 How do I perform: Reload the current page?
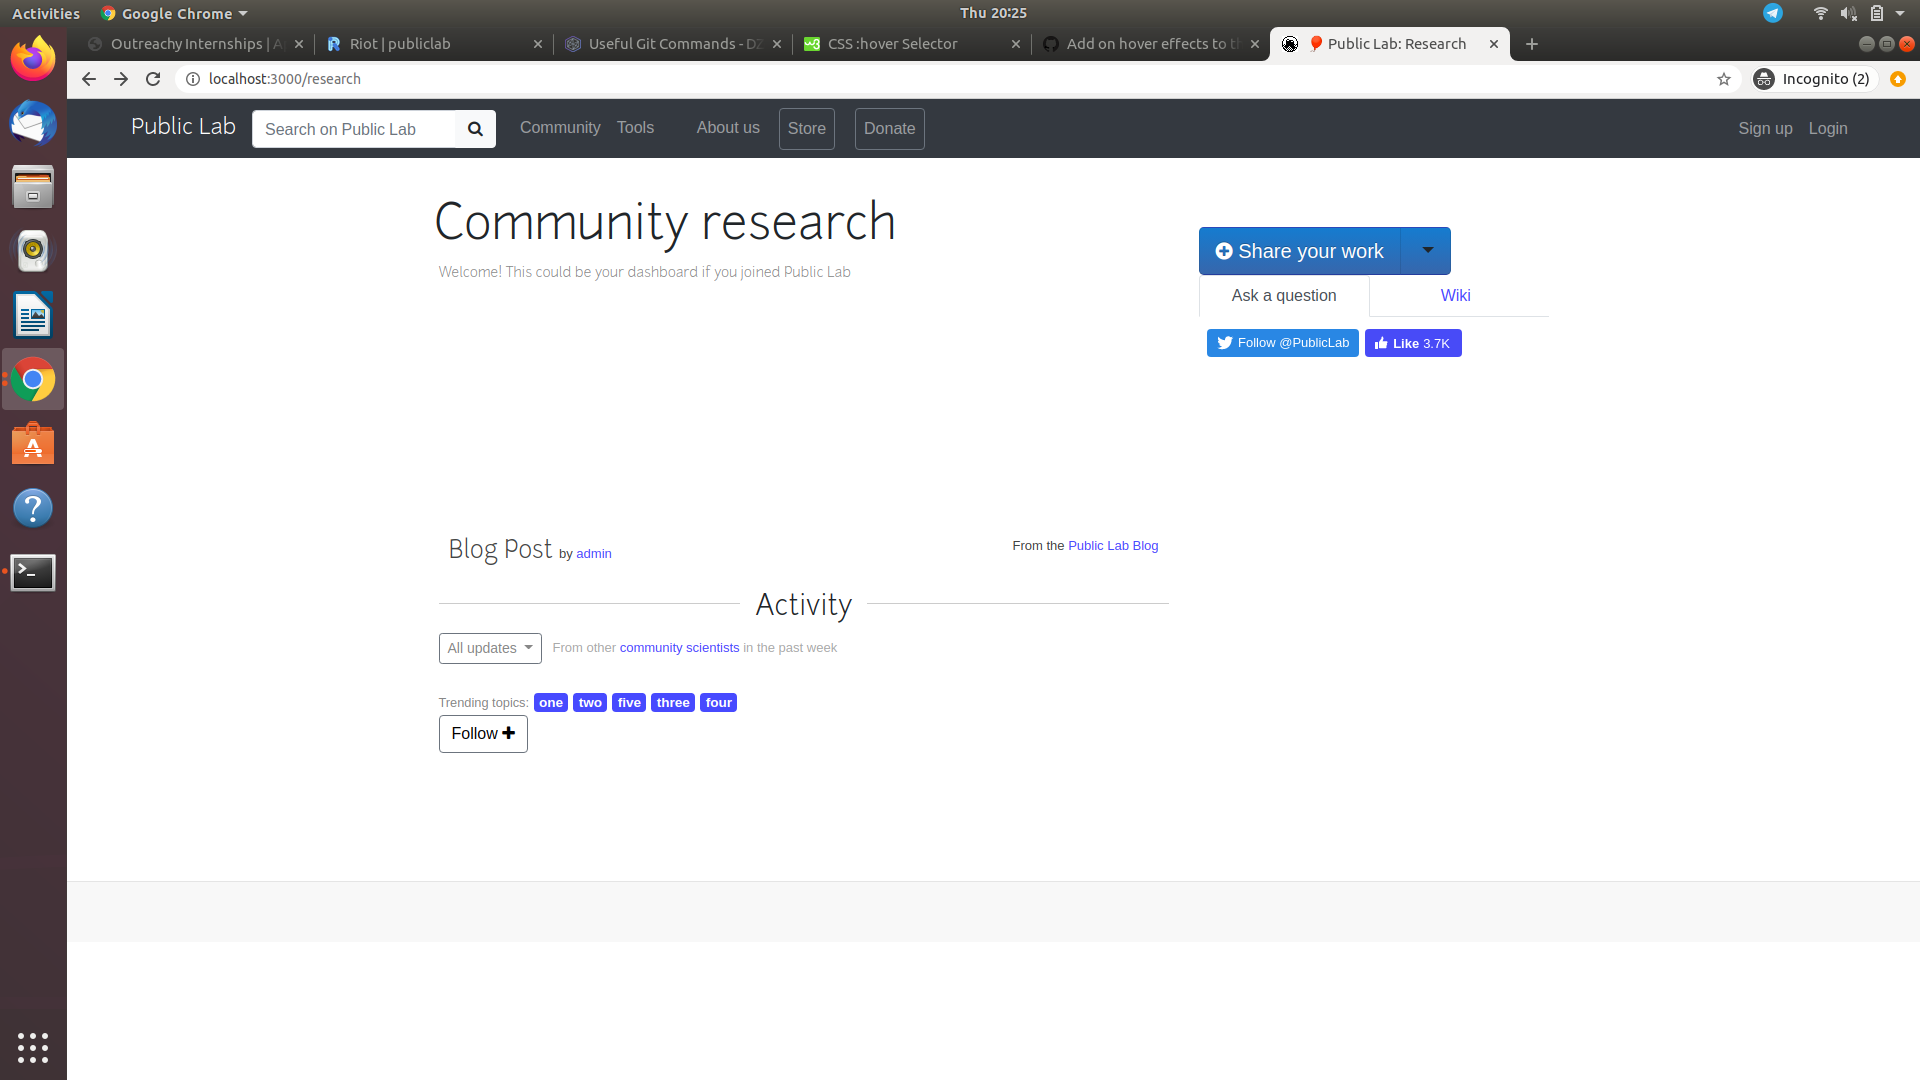click(x=152, y=79)
